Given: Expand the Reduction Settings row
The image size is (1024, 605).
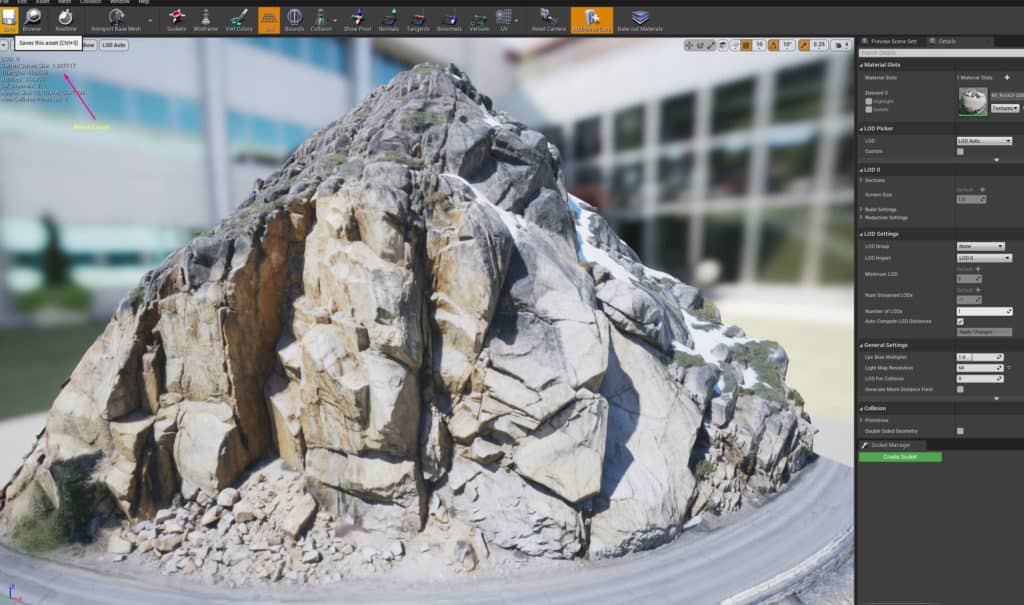Looking at the screenshot, I should pyautogui.click(x=862, y=218).
